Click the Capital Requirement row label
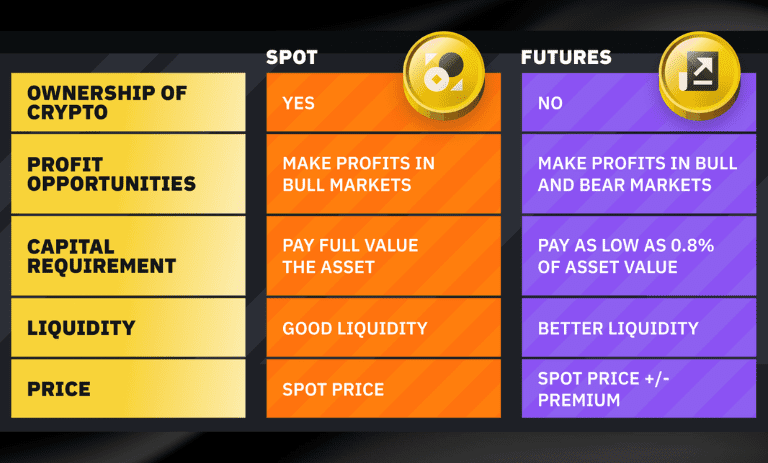The width and height of the screenshot is (768, 463). click(x=128, y=256)
